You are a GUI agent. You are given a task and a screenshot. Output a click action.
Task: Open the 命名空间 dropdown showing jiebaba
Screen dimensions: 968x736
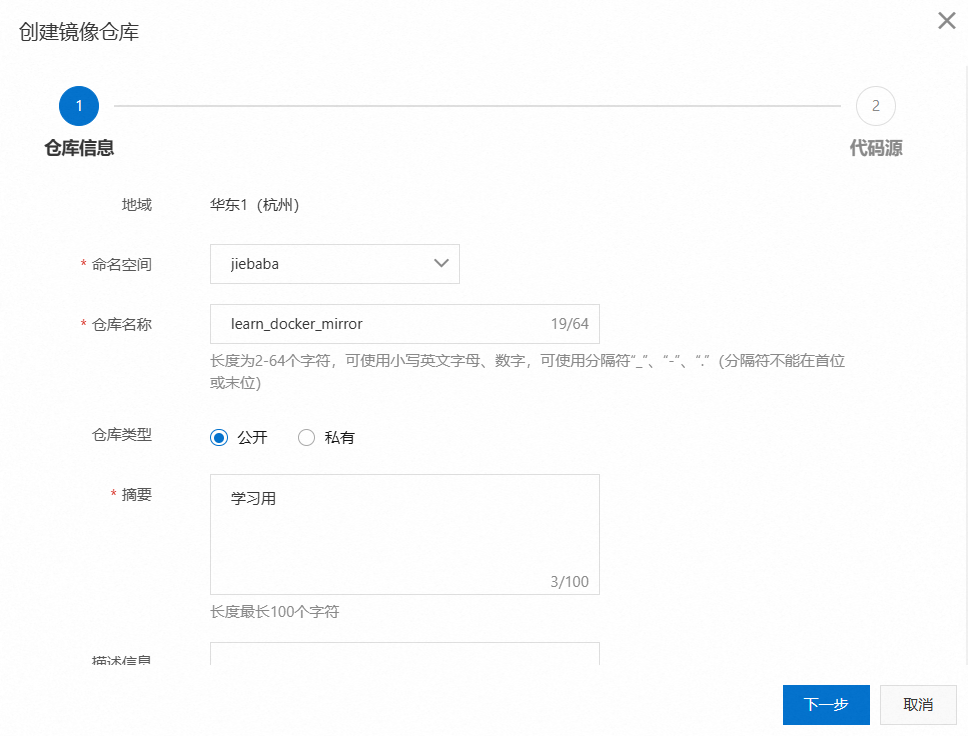click(334, 264)
